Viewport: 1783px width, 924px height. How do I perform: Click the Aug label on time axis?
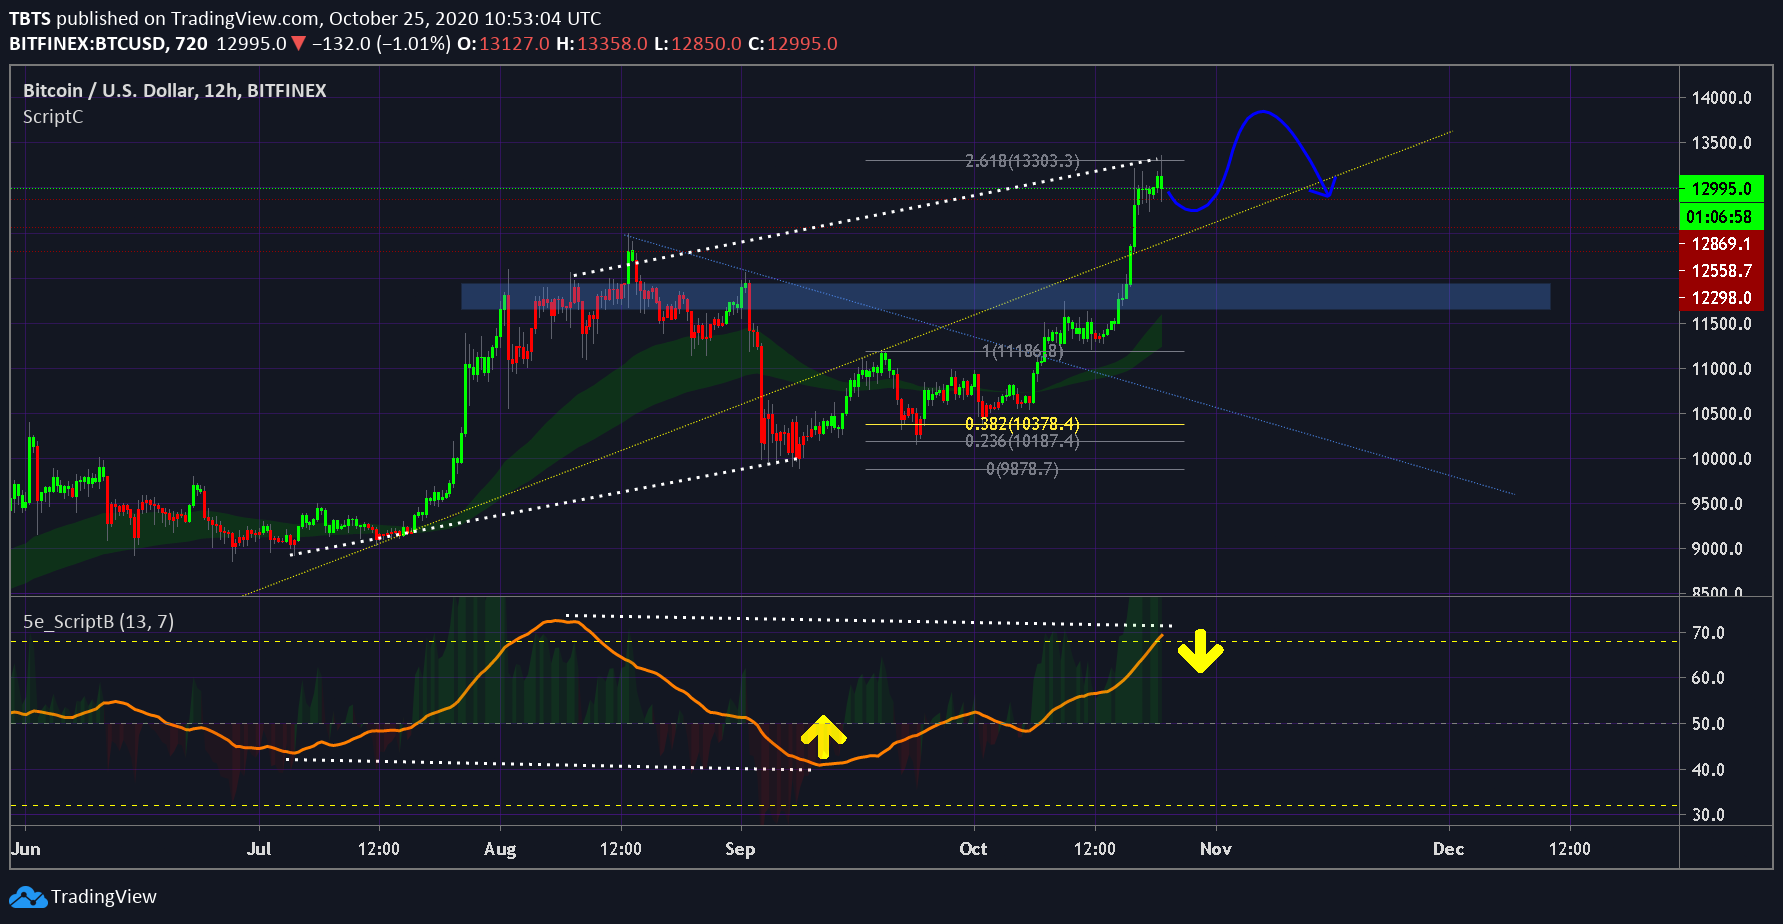(x=500, y=849)
